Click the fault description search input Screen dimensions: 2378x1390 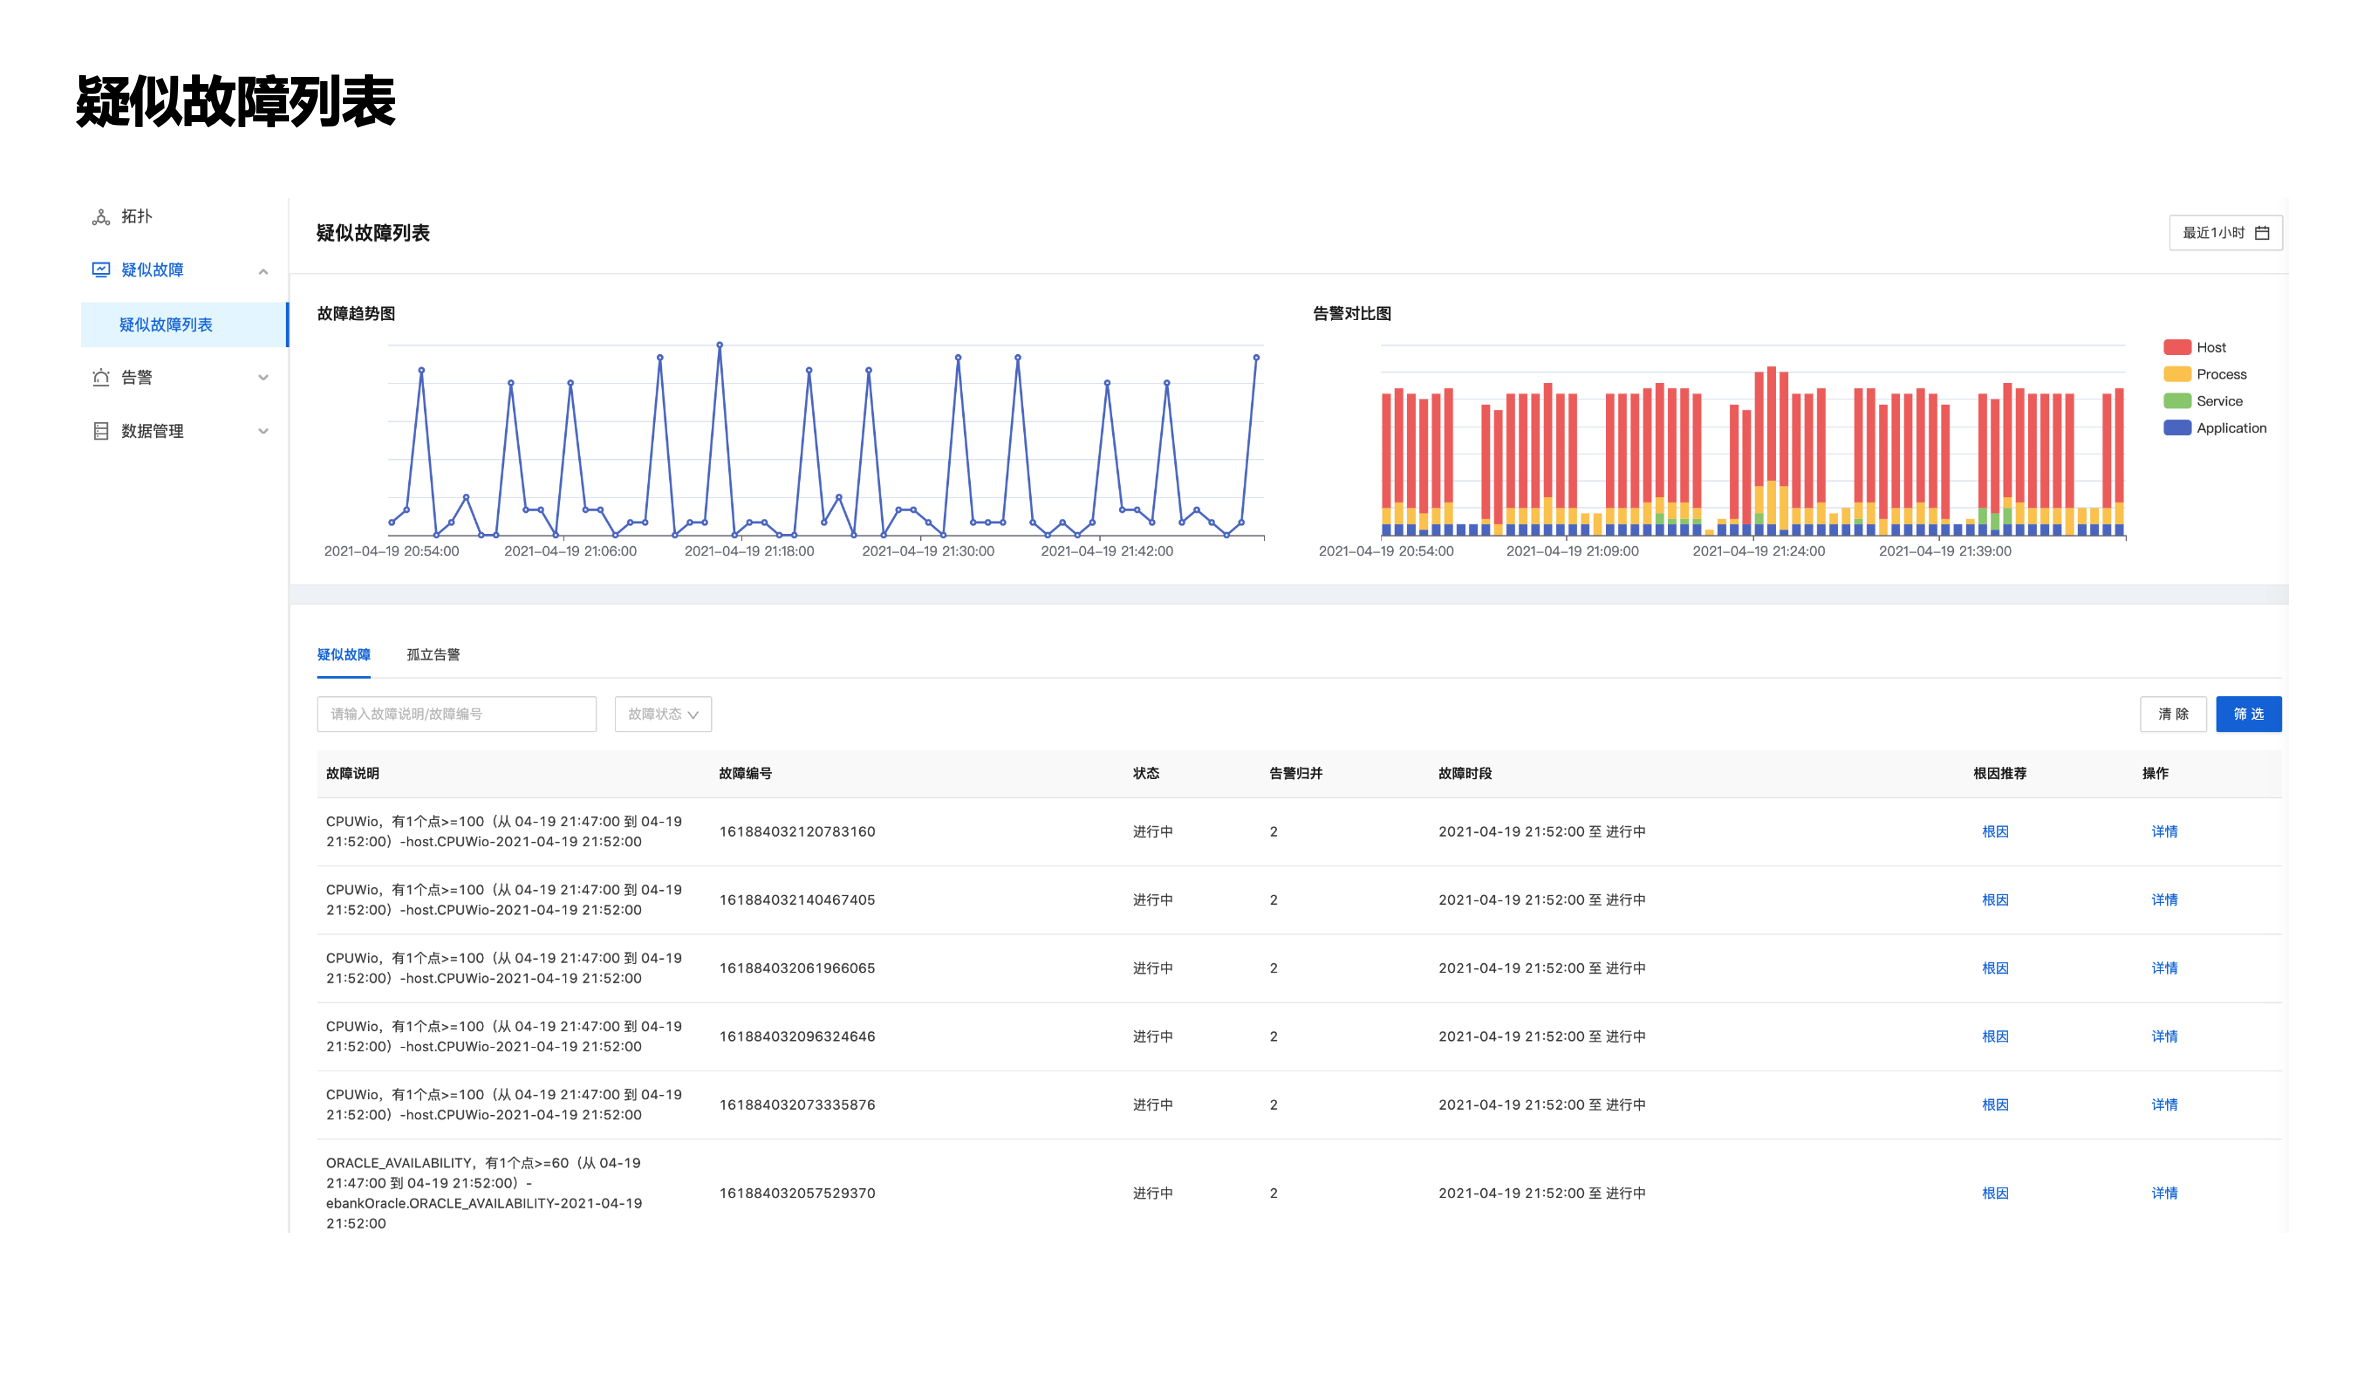pos(456,714)
